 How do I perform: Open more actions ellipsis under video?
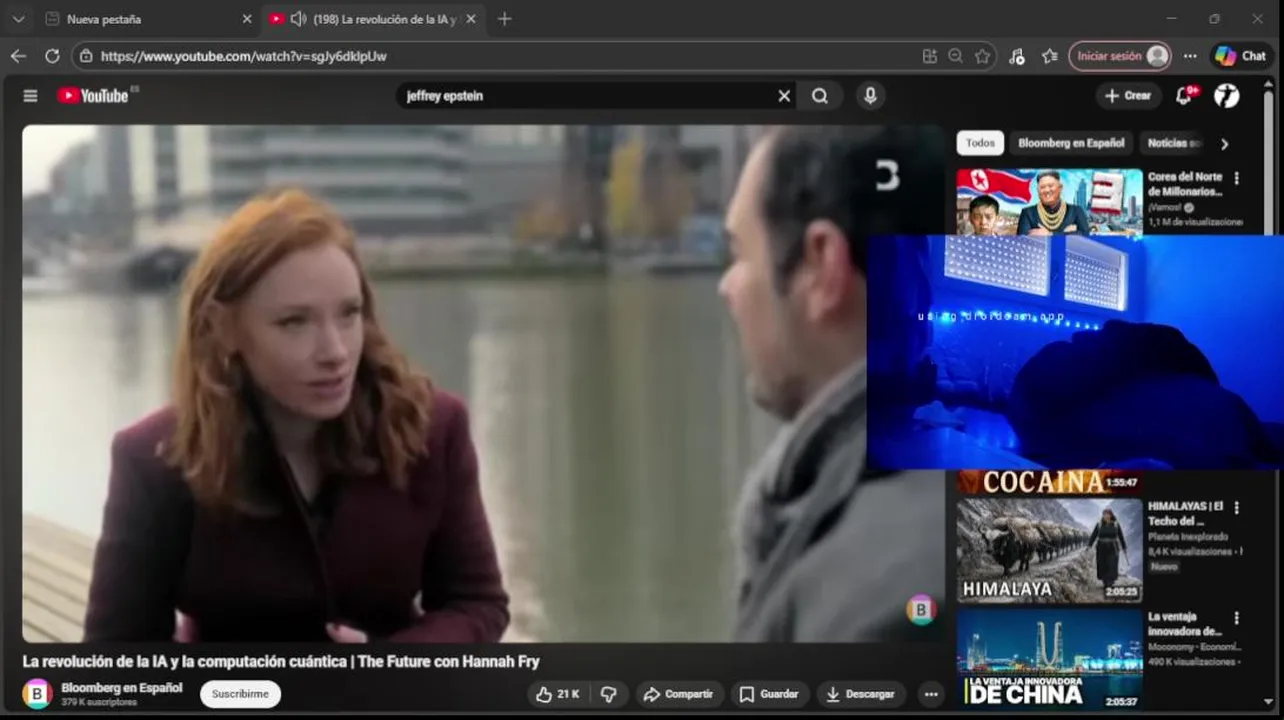point(931,694)
